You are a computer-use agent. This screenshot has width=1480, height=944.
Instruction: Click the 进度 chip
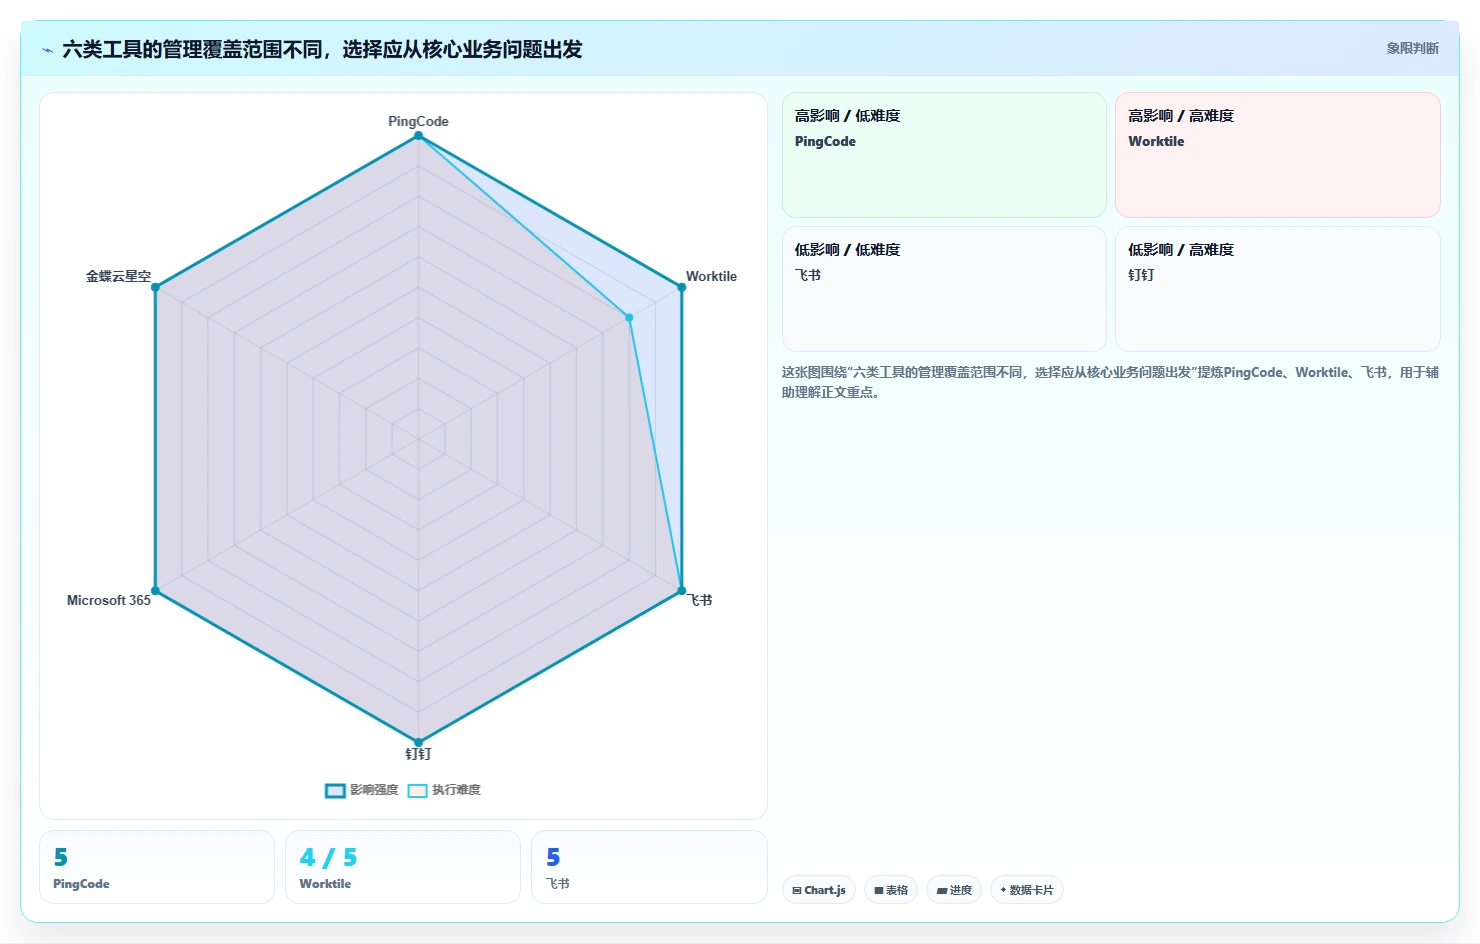[x=954, y=890]
